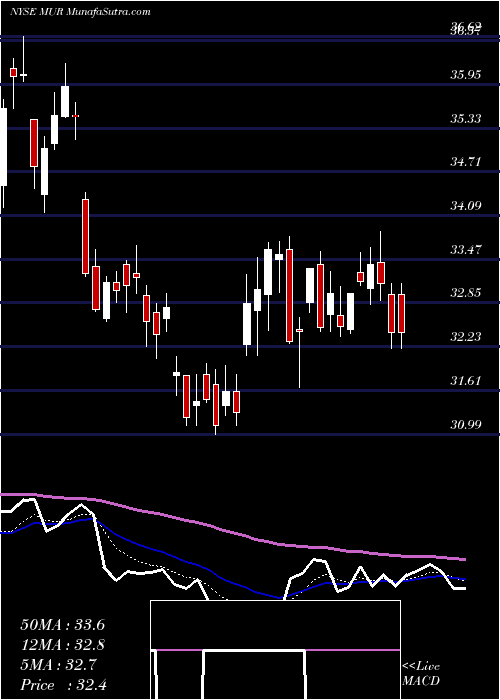Select the 34.09 price axis label
The height and width of the screenshot is (700, 500).
pyautogui.click(x=466, y=206)
